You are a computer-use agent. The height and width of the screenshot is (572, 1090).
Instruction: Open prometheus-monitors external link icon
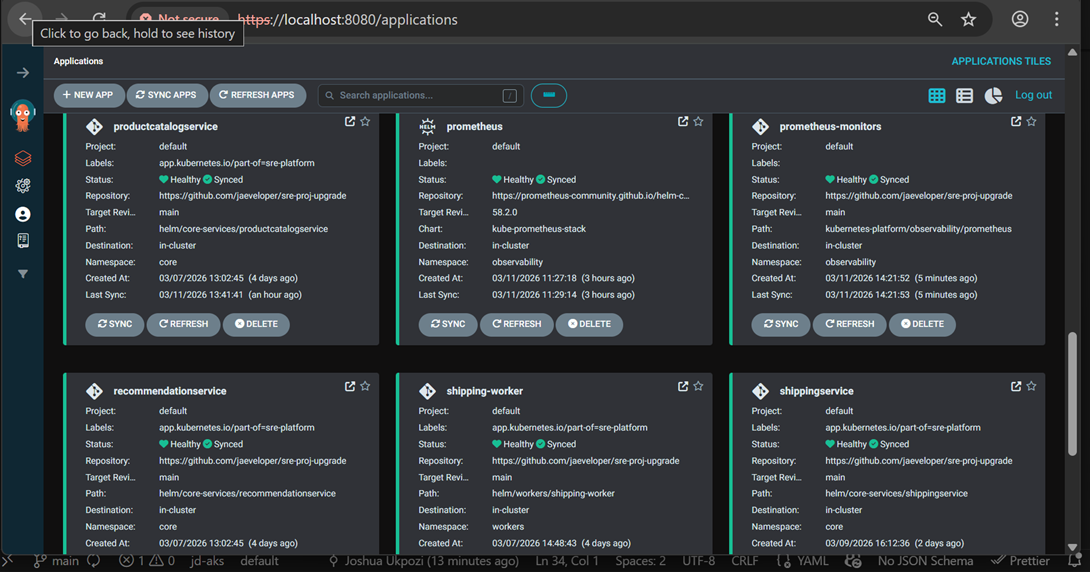pyautogui.click(x=1016, y=122)
